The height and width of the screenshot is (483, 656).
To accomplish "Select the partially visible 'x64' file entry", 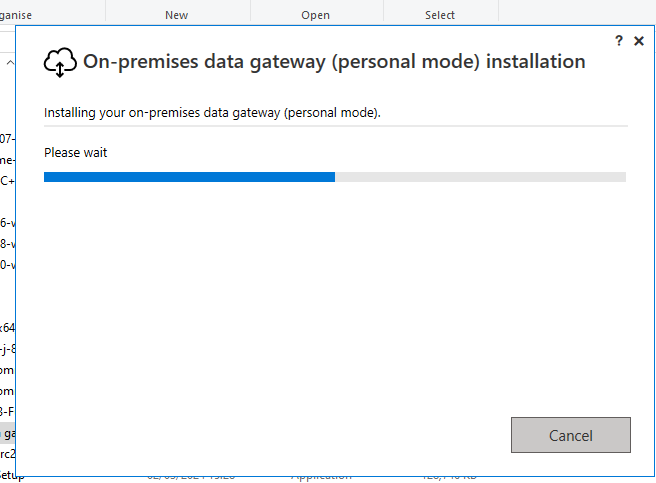I will [8, 328].
